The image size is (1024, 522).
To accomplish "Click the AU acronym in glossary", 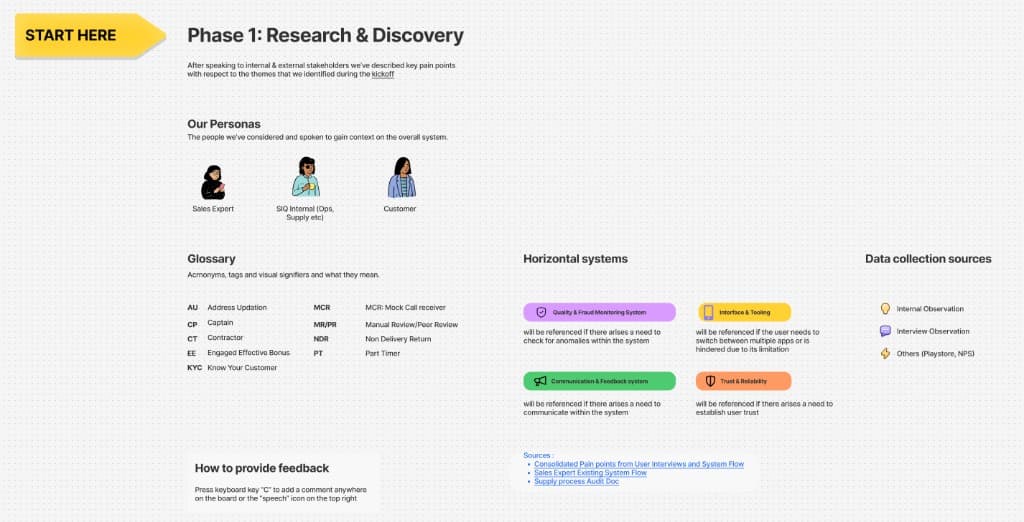I will [x=193, y=308].
